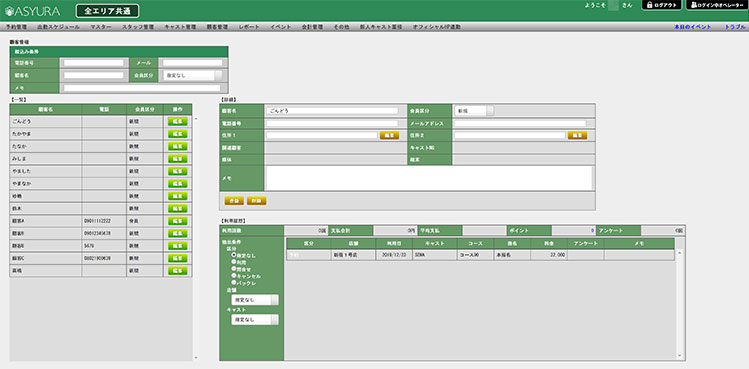The height and width of the screenshot is (369, 749).
Task: Open the 出勤スケジュール menu
Action: click(x=58, y=27)
